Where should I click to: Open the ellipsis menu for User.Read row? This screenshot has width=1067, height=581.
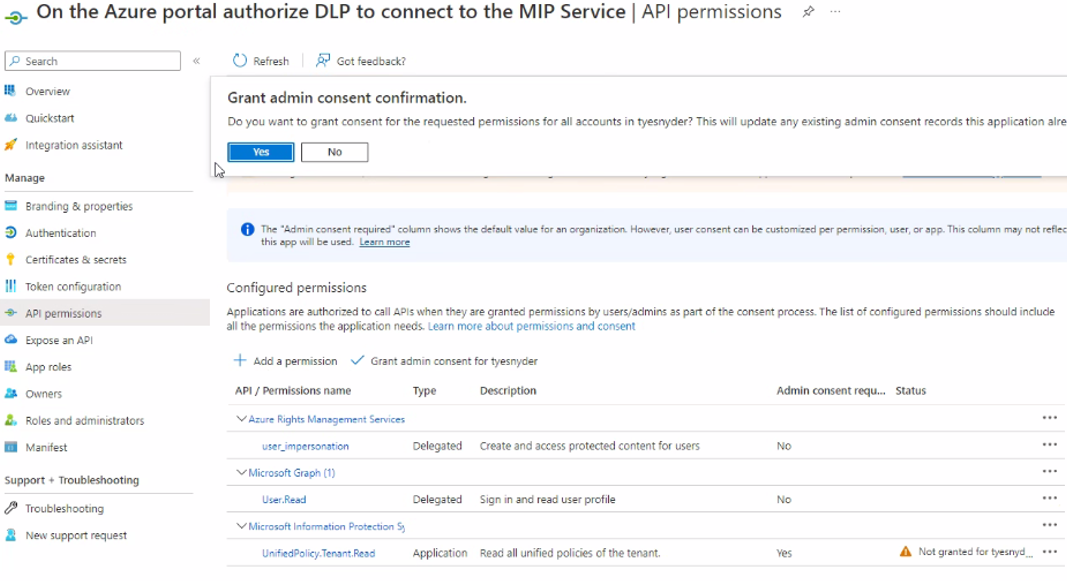(1049, 499)
